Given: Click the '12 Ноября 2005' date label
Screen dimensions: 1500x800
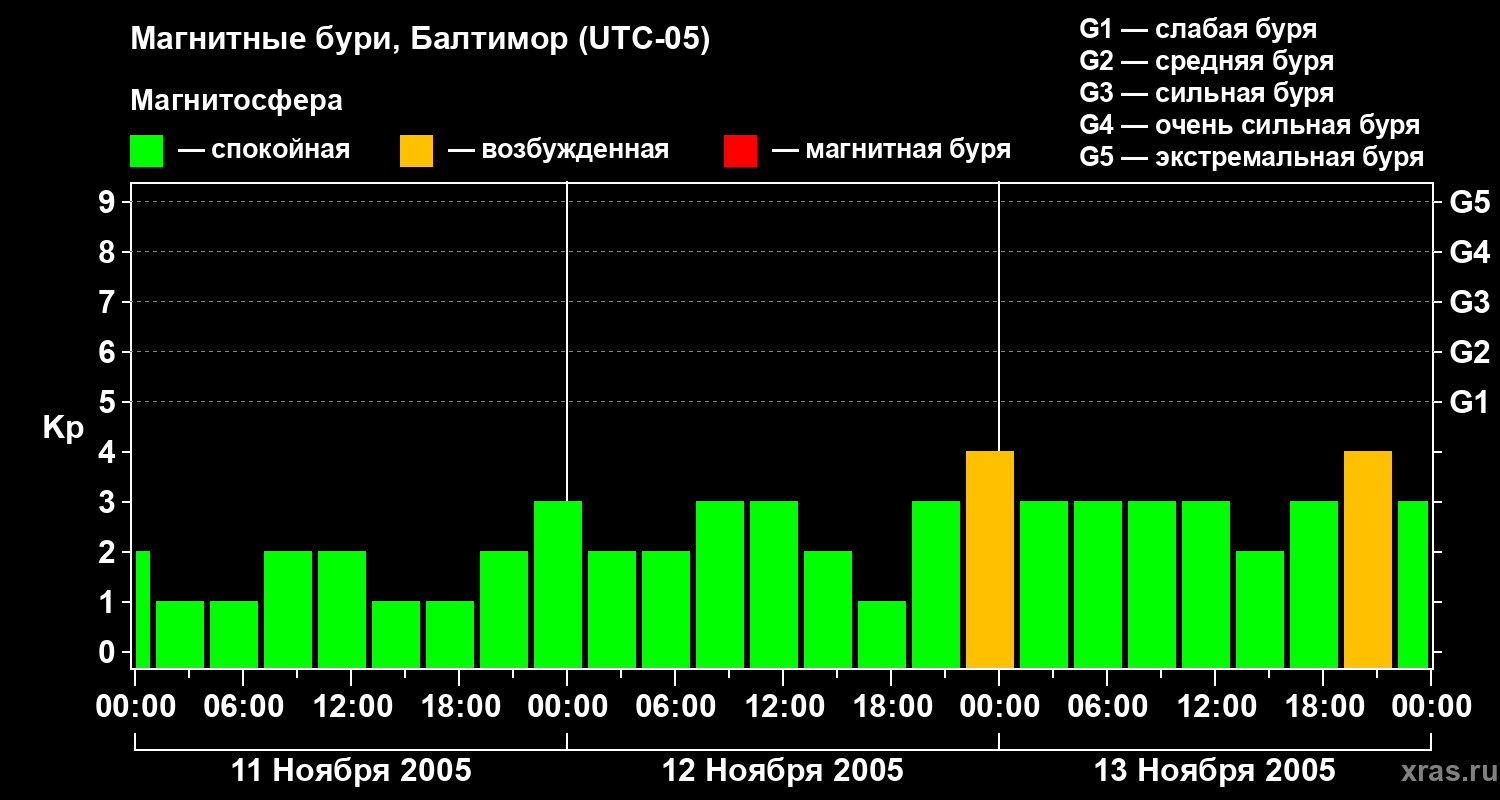Looking at the screenshot, I should click(x=783, y=770).
